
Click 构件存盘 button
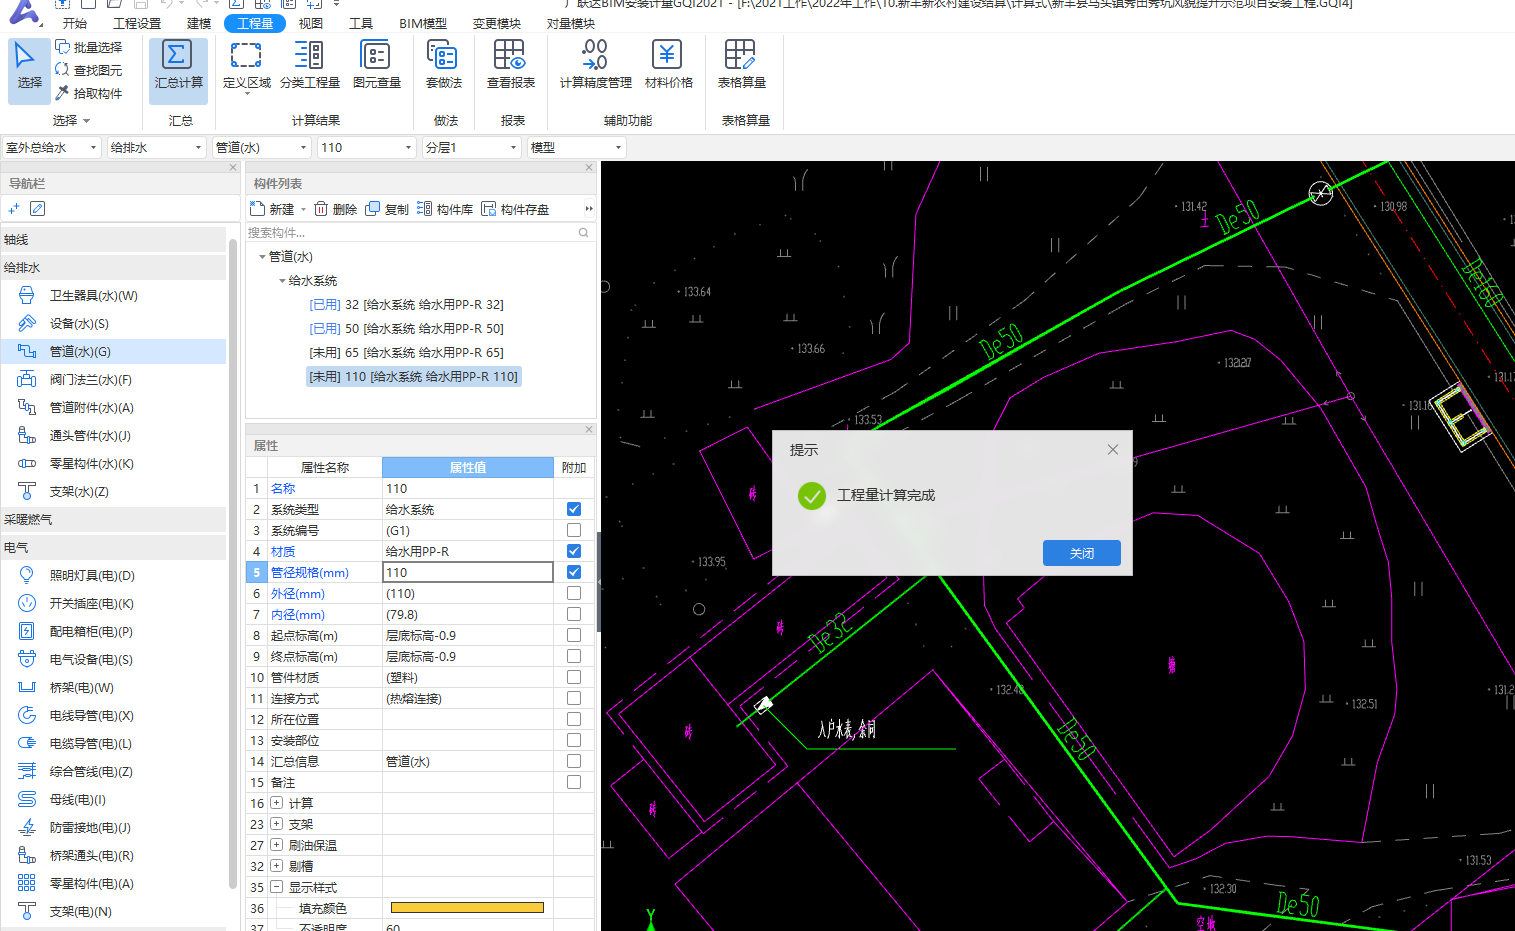[x=515, y=209]
